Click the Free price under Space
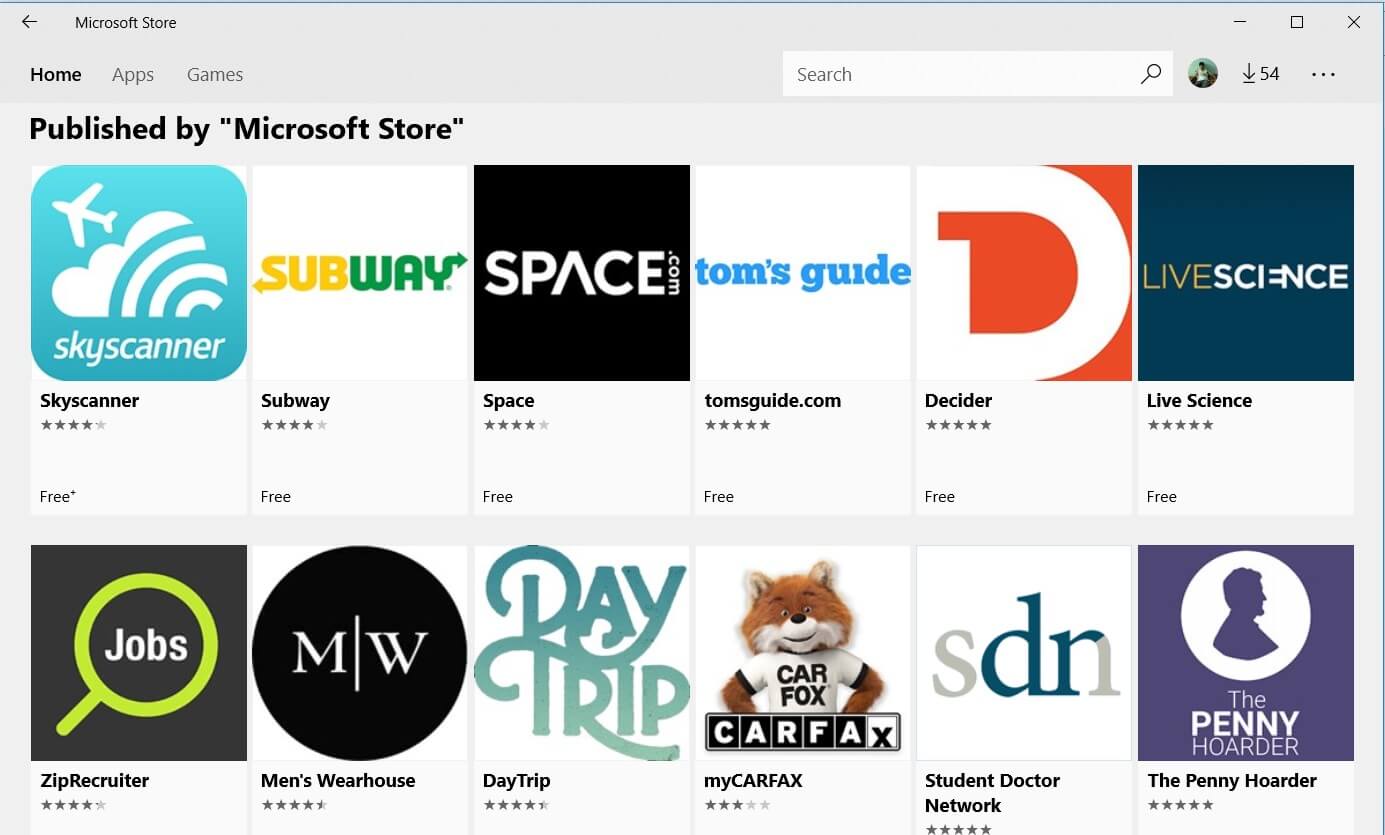The width and height of the screenshot is (1385, 835). coord(498,496)
